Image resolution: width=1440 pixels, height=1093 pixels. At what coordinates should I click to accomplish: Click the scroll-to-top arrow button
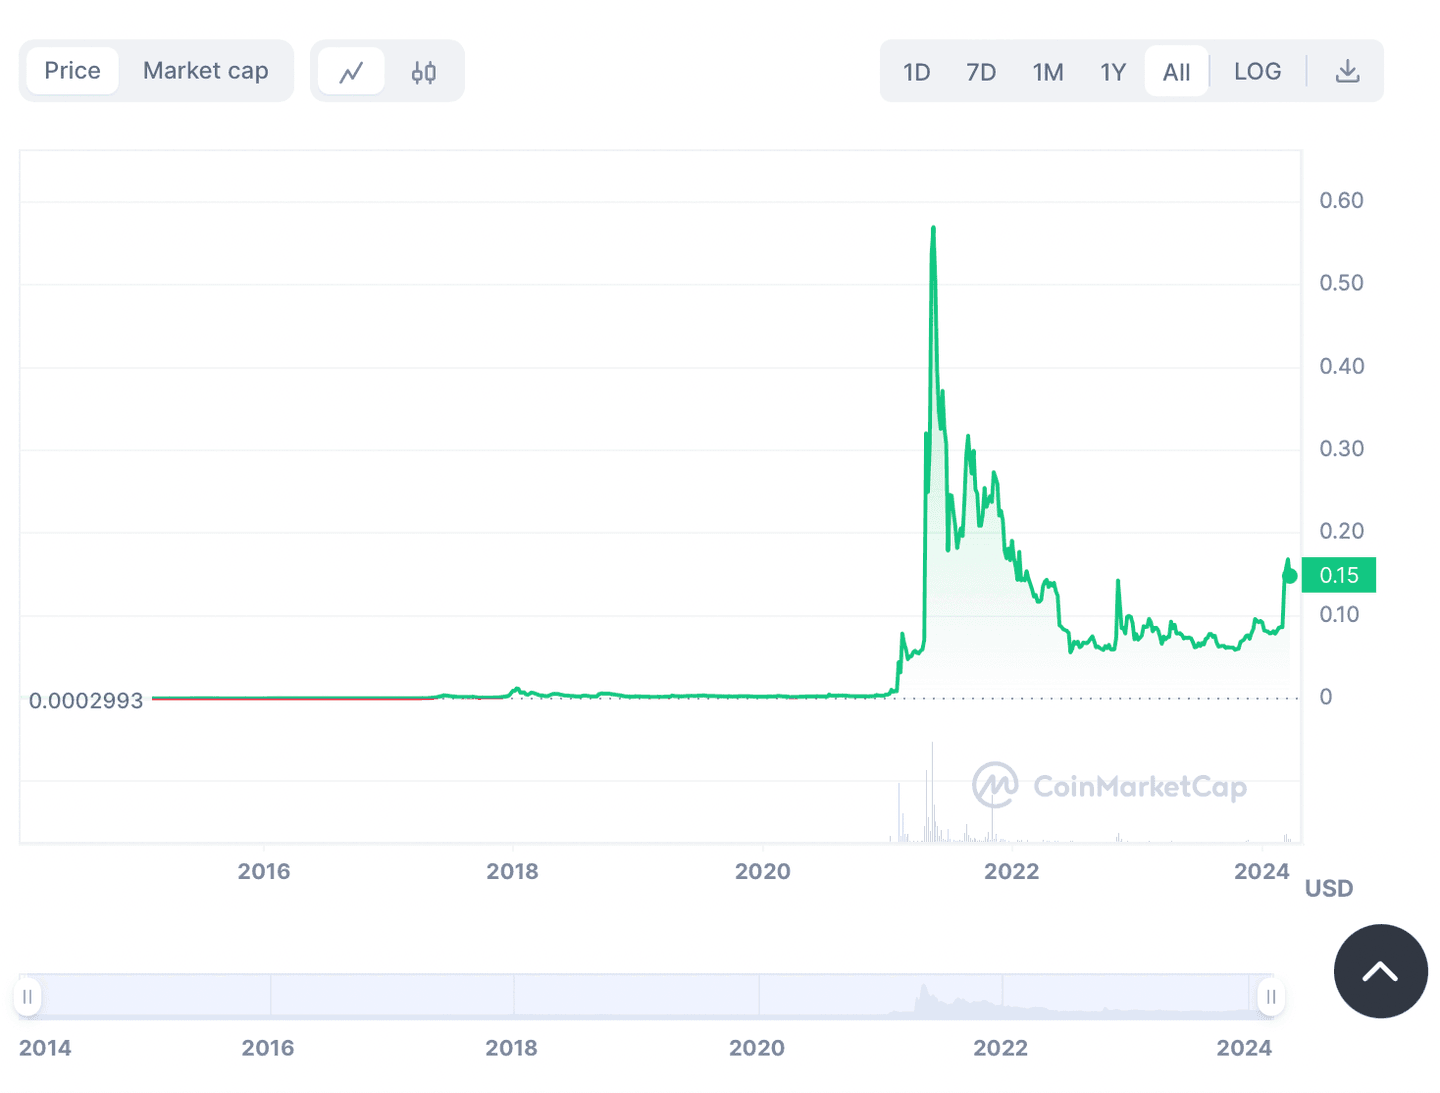point(1380,971)
